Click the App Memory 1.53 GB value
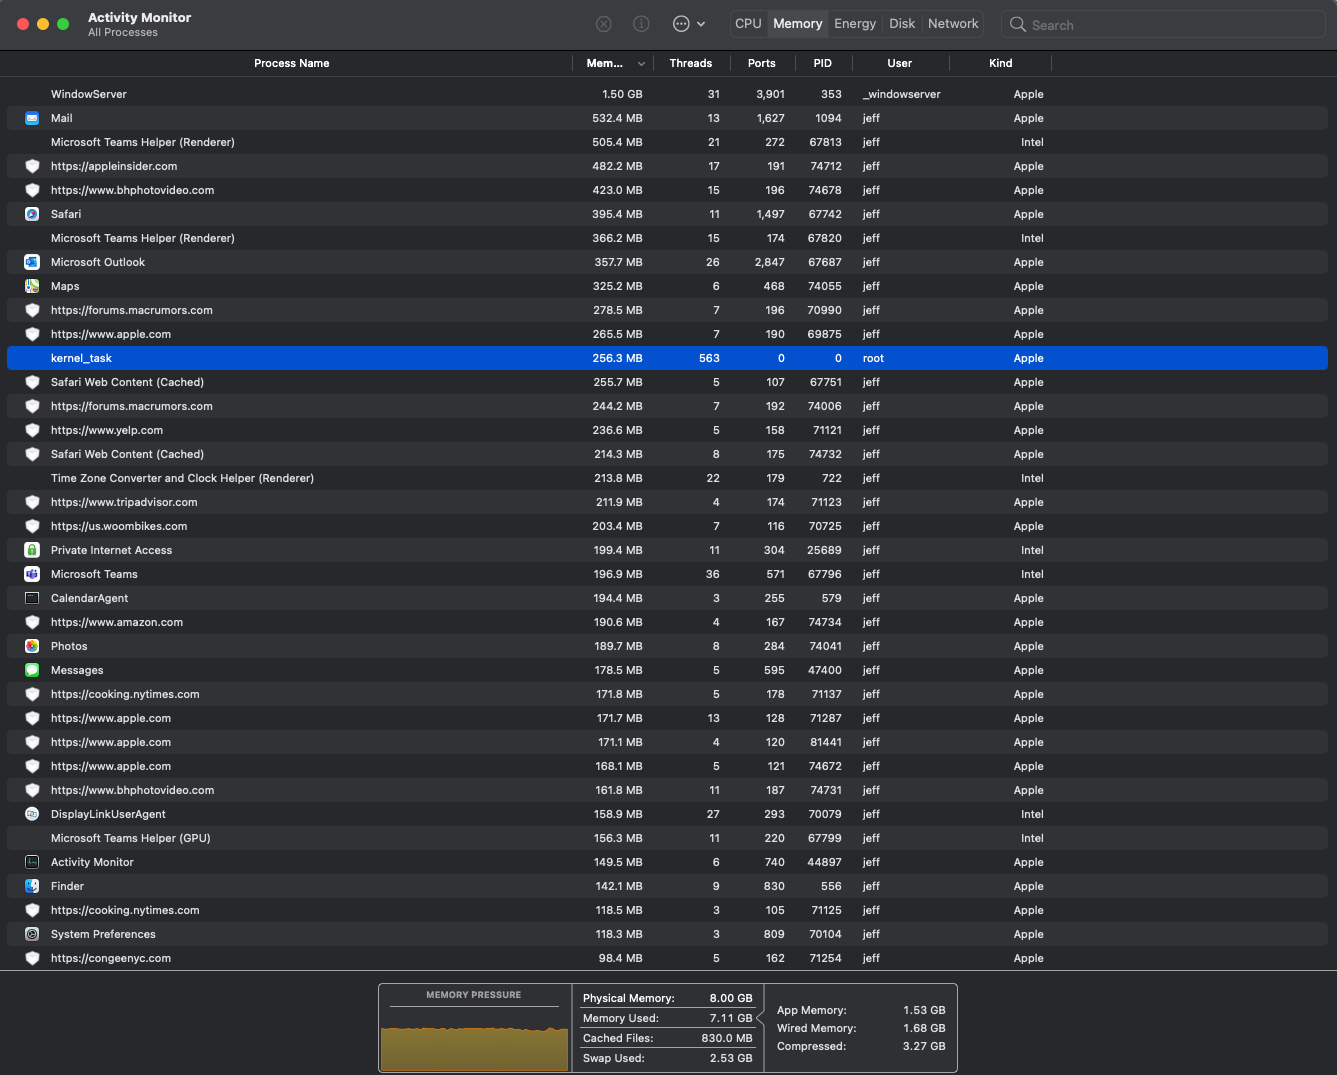 point(924,1010)
